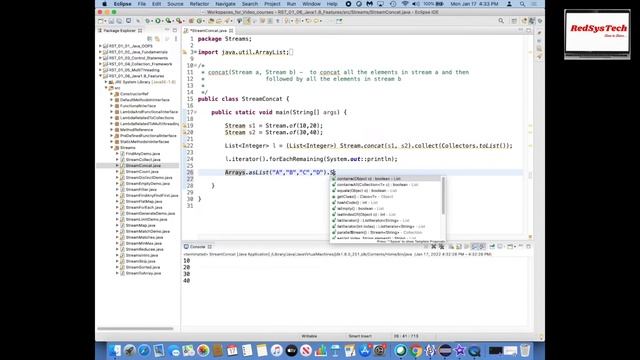Open the File menu

pyautogui.click(x=142, y=4)
